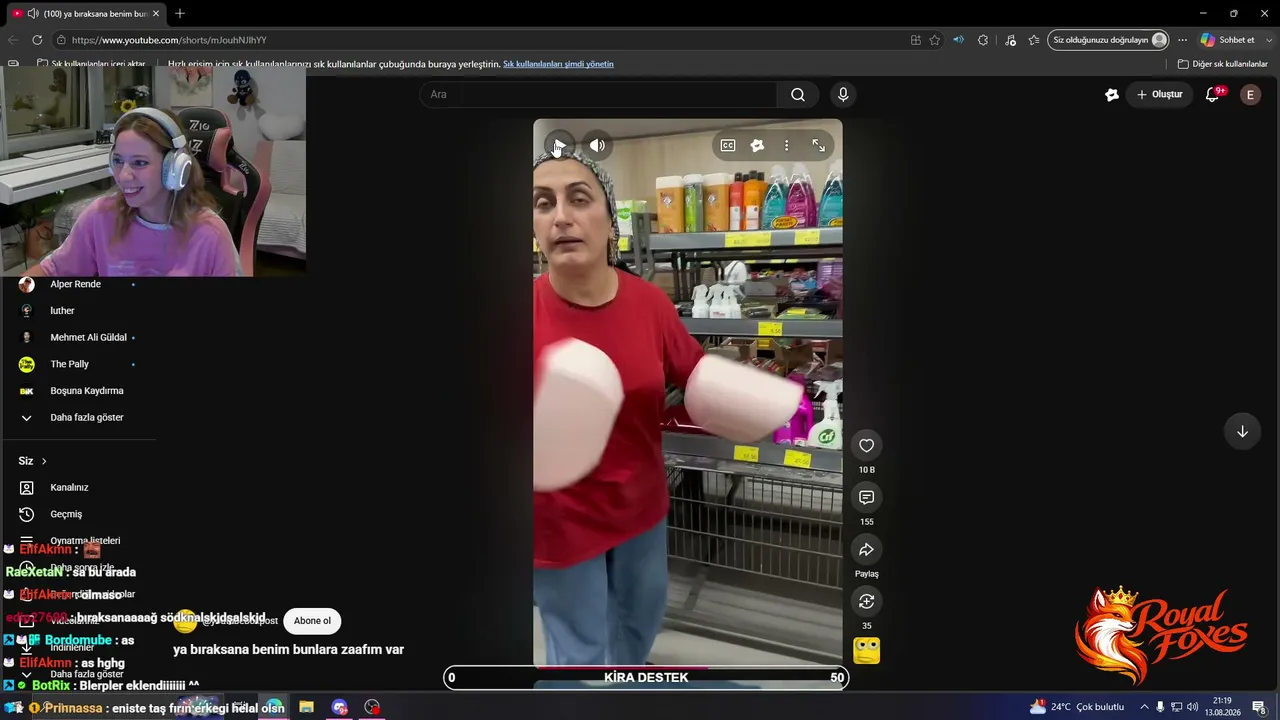Image resolution: width=1280 pixels, height=720 pixels.
Task: Click the Oluştur create button
Action: 1160,95
